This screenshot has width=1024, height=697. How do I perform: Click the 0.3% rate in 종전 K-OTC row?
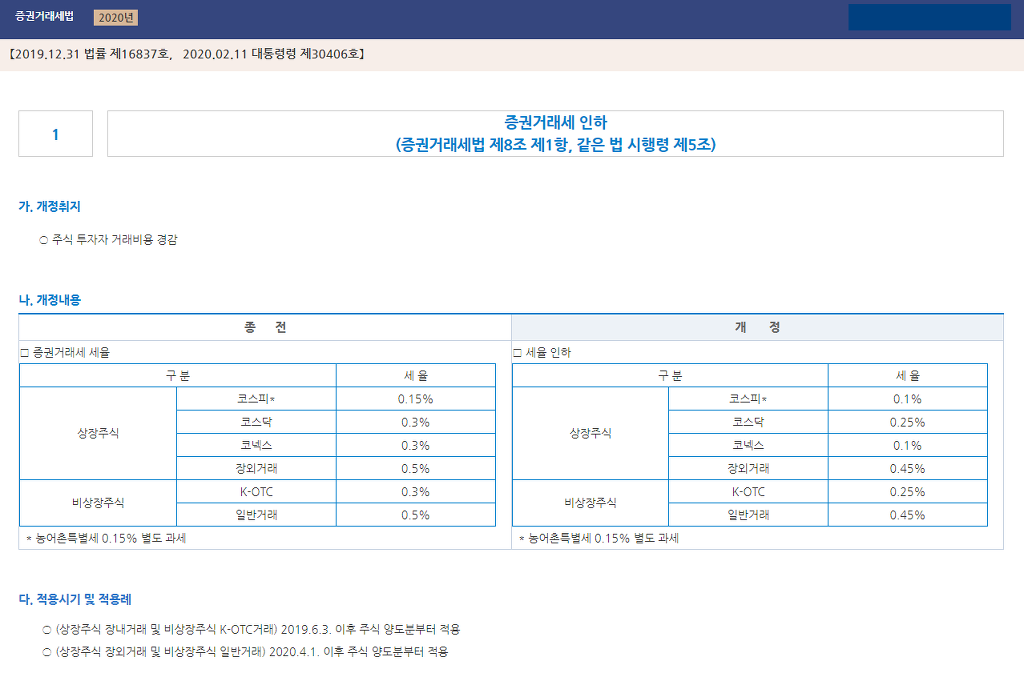point(416,491)
